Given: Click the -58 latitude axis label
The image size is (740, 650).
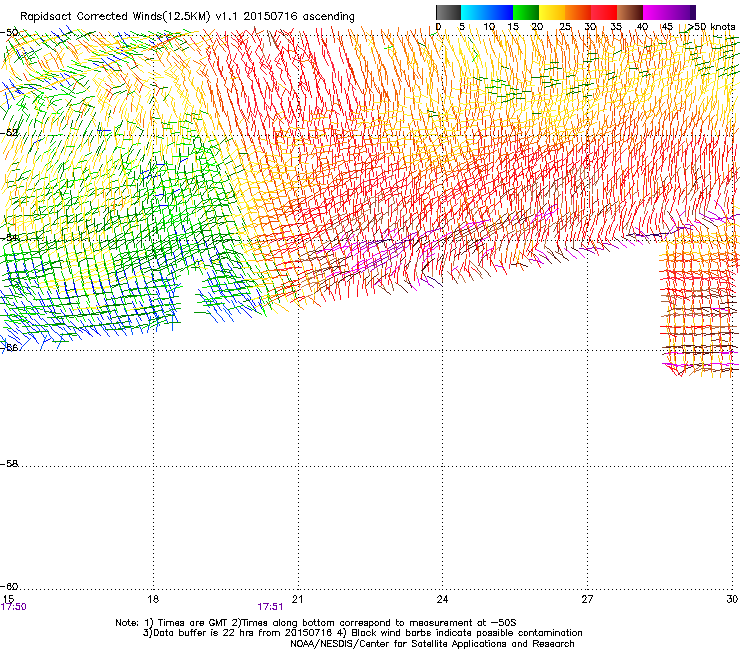Looking at the screenshot, I should 9,464.
